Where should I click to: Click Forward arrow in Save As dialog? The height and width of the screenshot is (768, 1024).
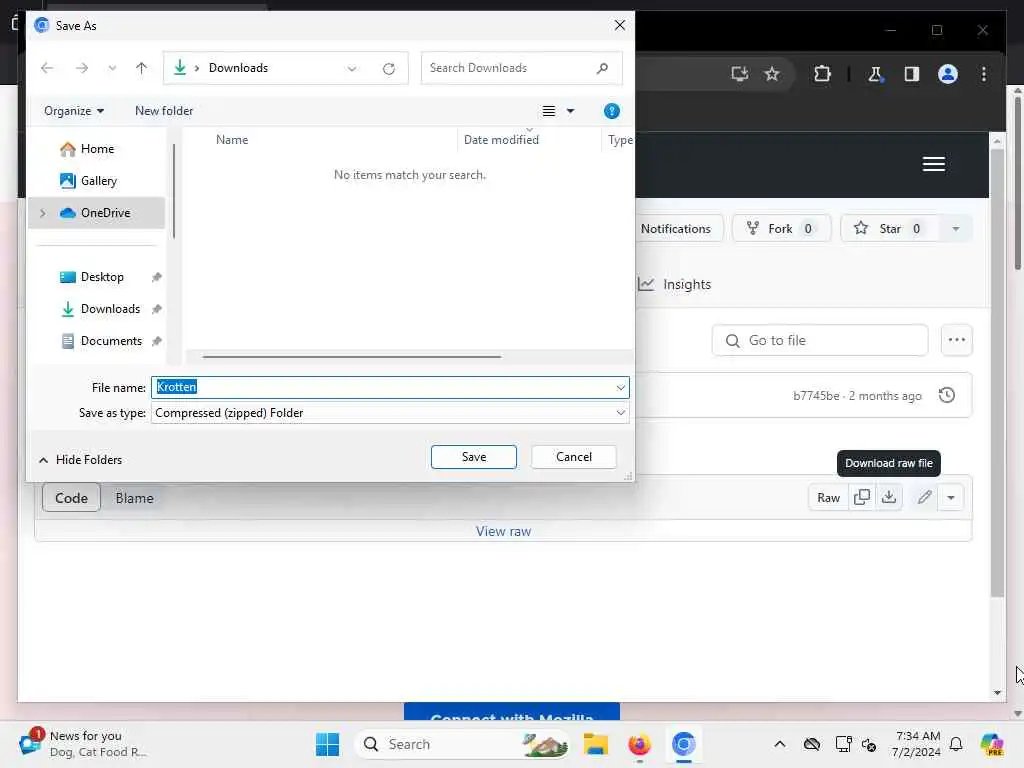pos(82,68)
